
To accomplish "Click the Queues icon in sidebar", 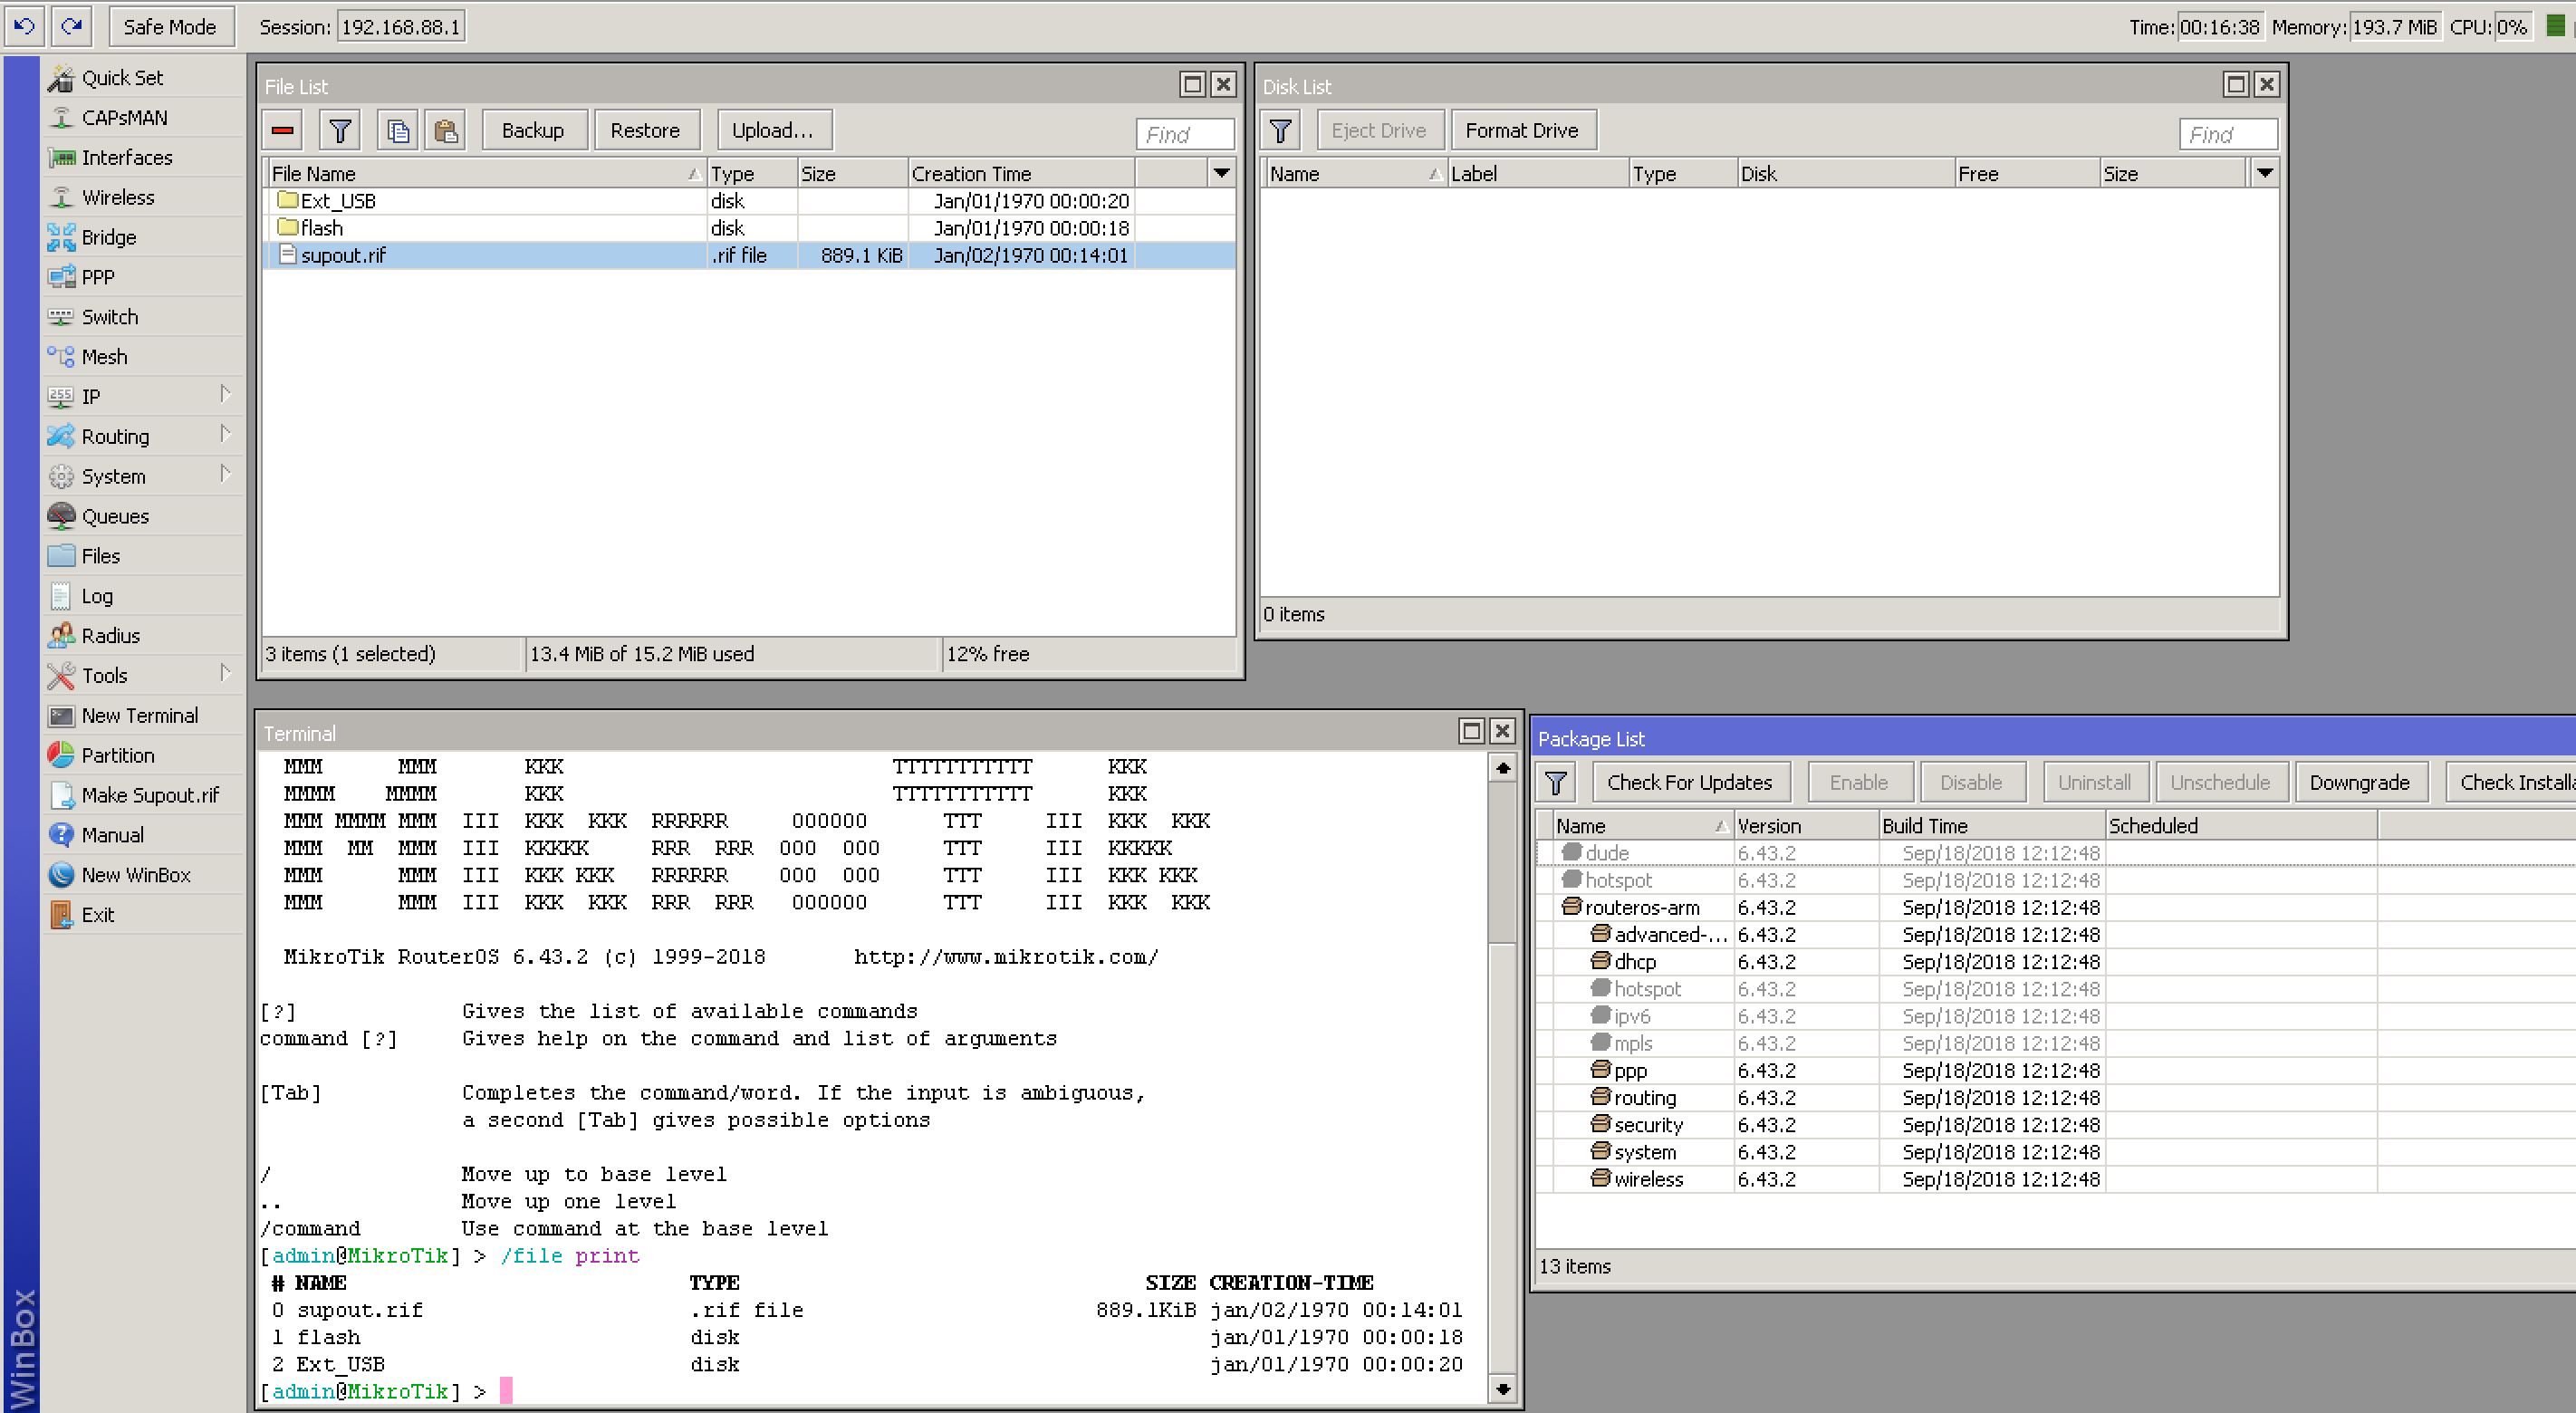I will (61, 516).
